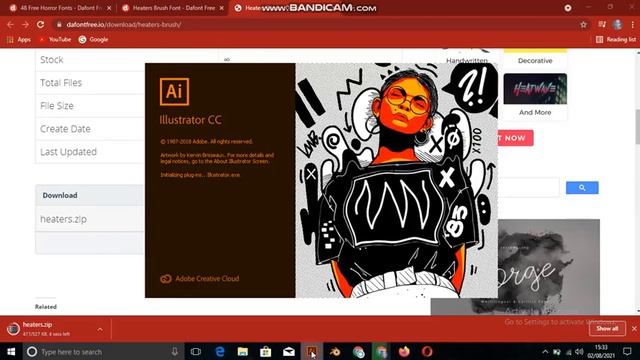Image resolution: width=640 pixels, height=360 pixels.
Task: Open the Windows Start menu
Action: (x=11, y=351)
